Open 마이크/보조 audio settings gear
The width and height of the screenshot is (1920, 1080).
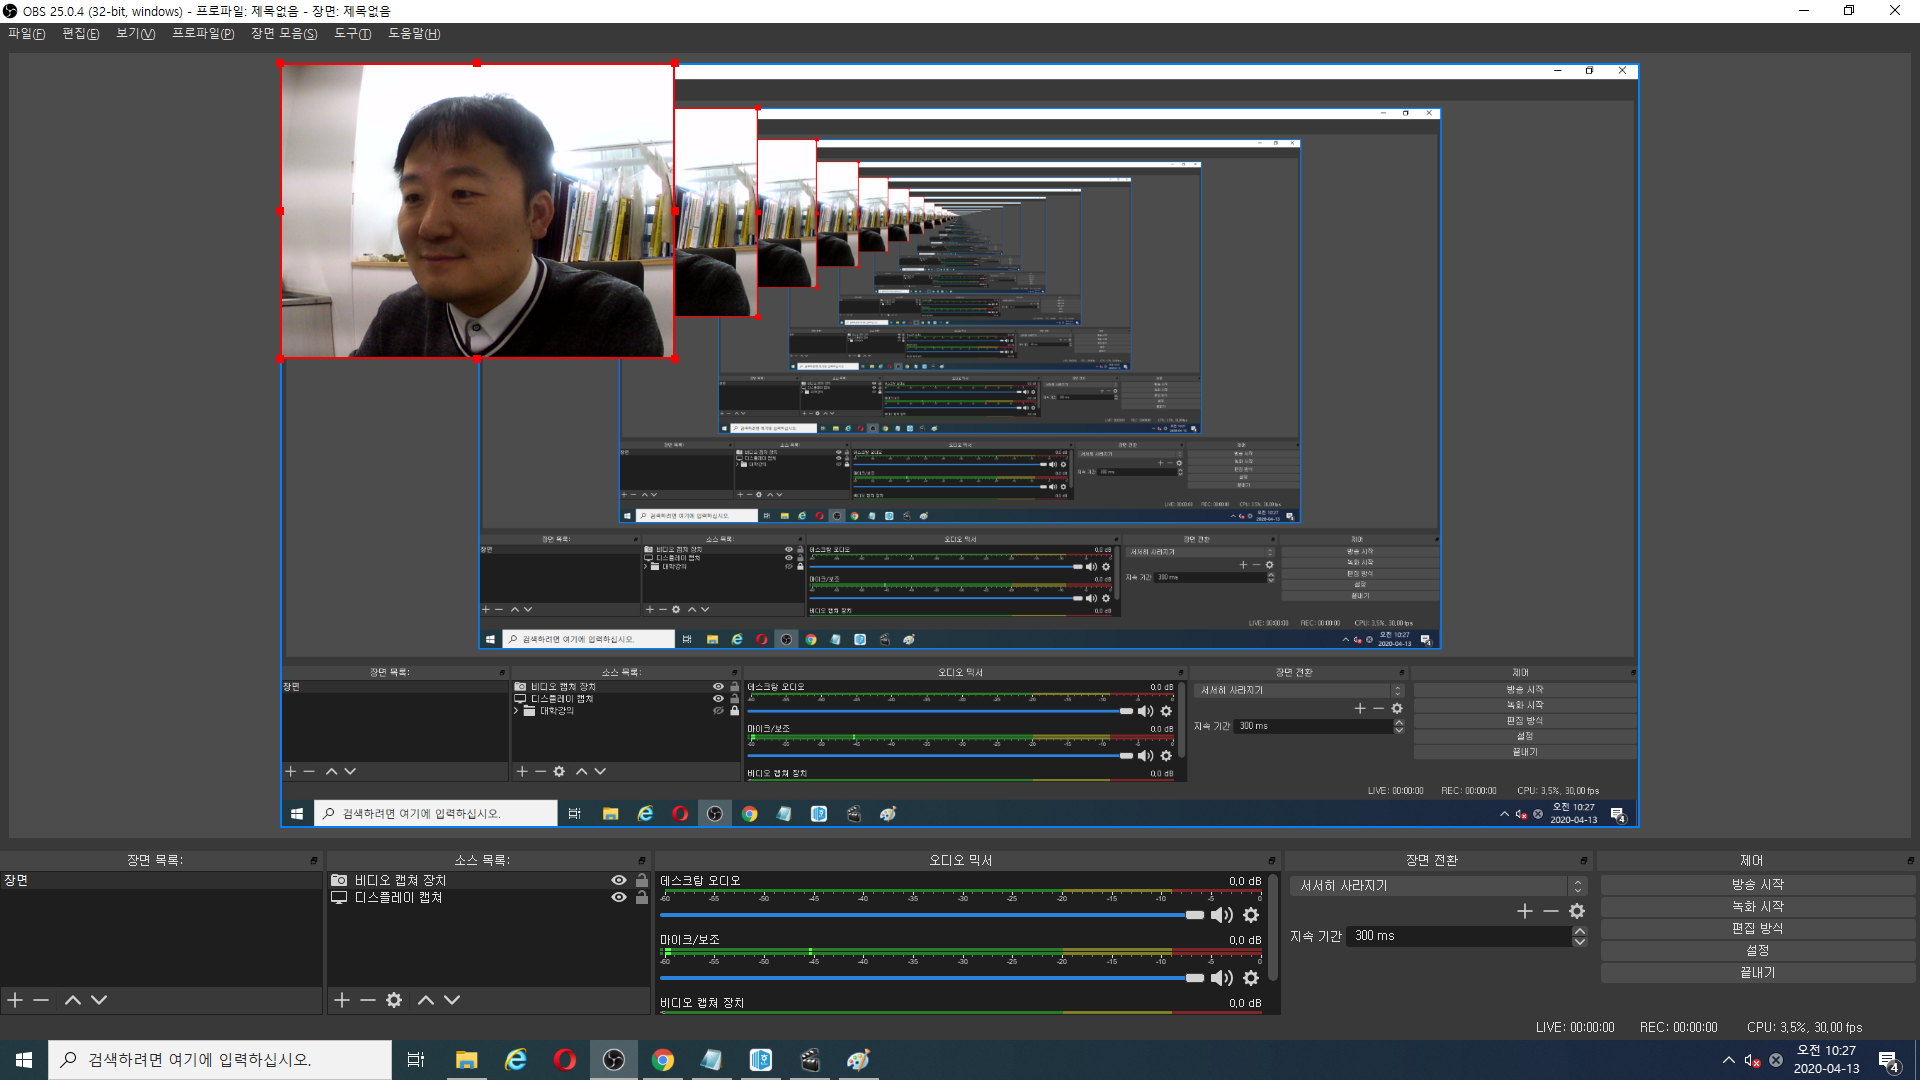pos(1251,978)
